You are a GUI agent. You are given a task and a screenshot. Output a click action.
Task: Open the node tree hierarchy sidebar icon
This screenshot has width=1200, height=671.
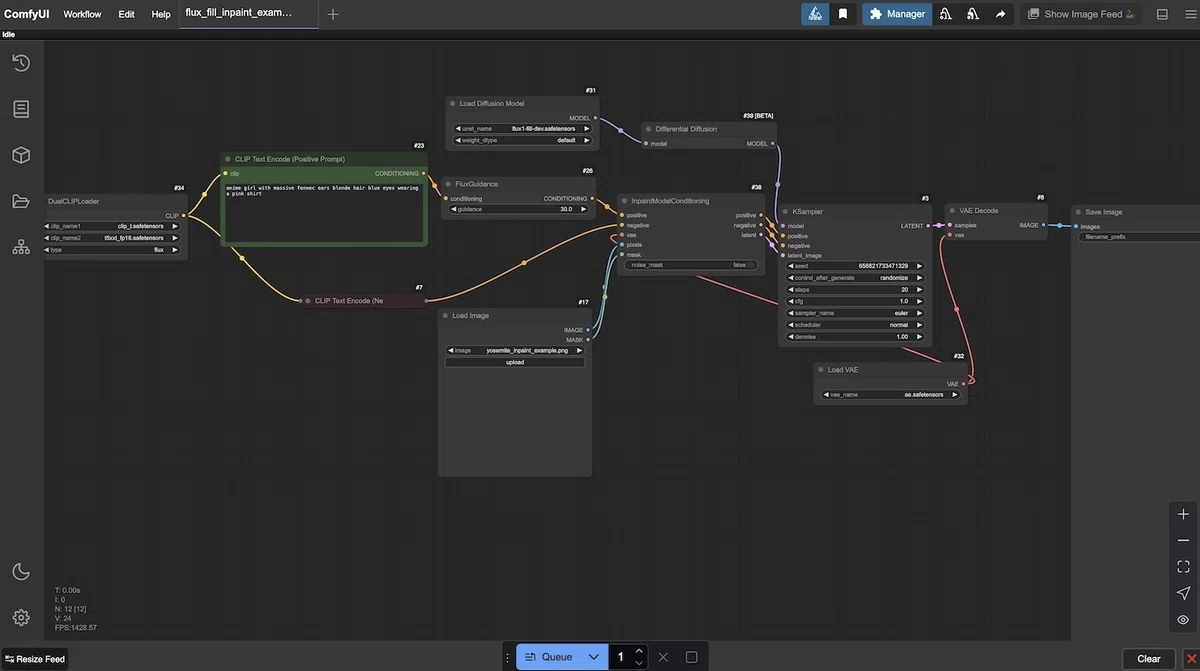coord(21,247)
